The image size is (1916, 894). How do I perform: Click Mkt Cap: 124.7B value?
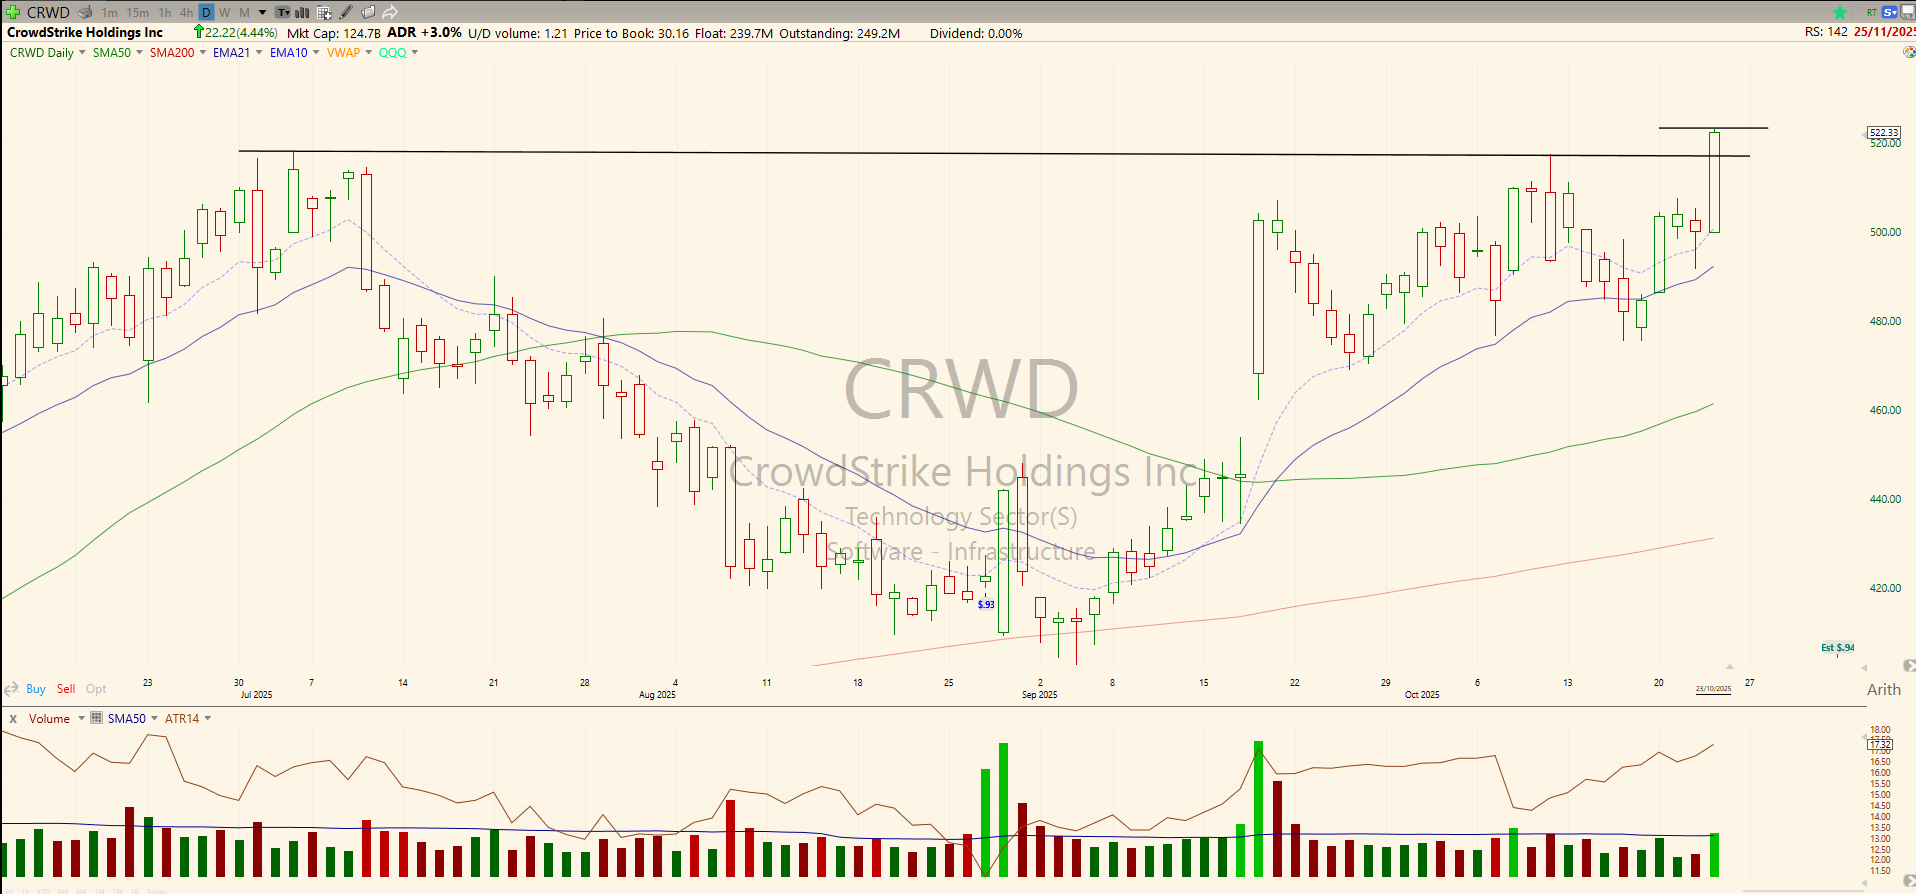(x=334, y=33)
